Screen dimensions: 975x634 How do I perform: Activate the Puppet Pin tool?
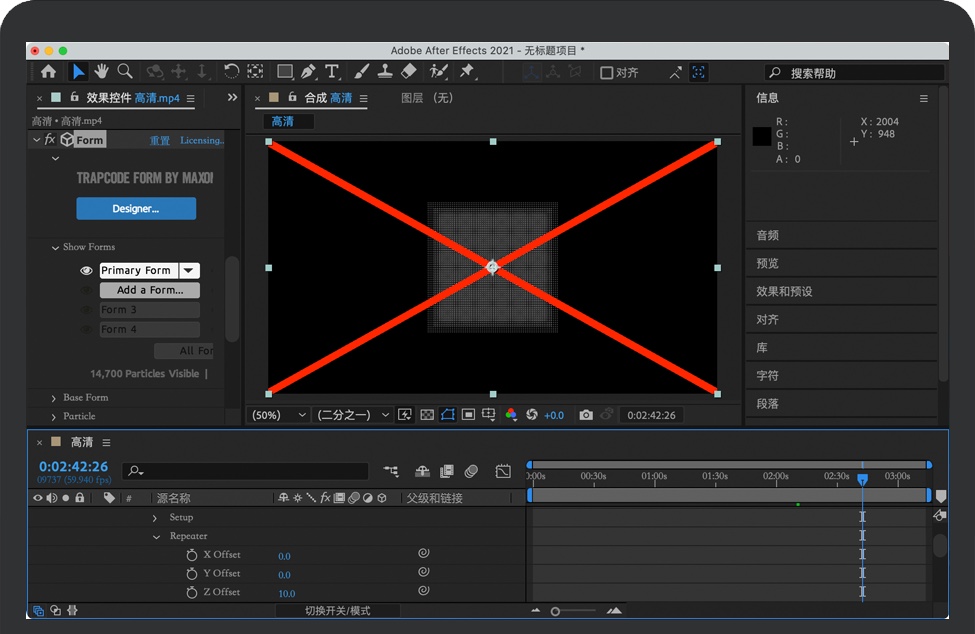[466, 71]
